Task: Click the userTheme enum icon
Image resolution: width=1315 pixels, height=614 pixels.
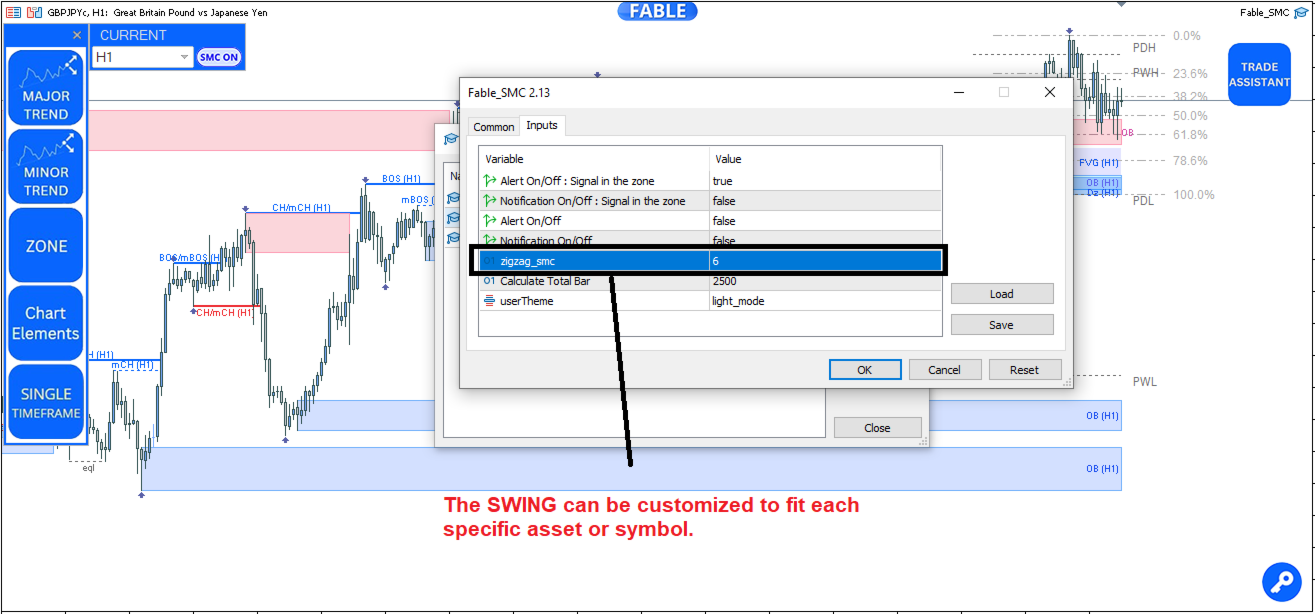Action: 489,301
